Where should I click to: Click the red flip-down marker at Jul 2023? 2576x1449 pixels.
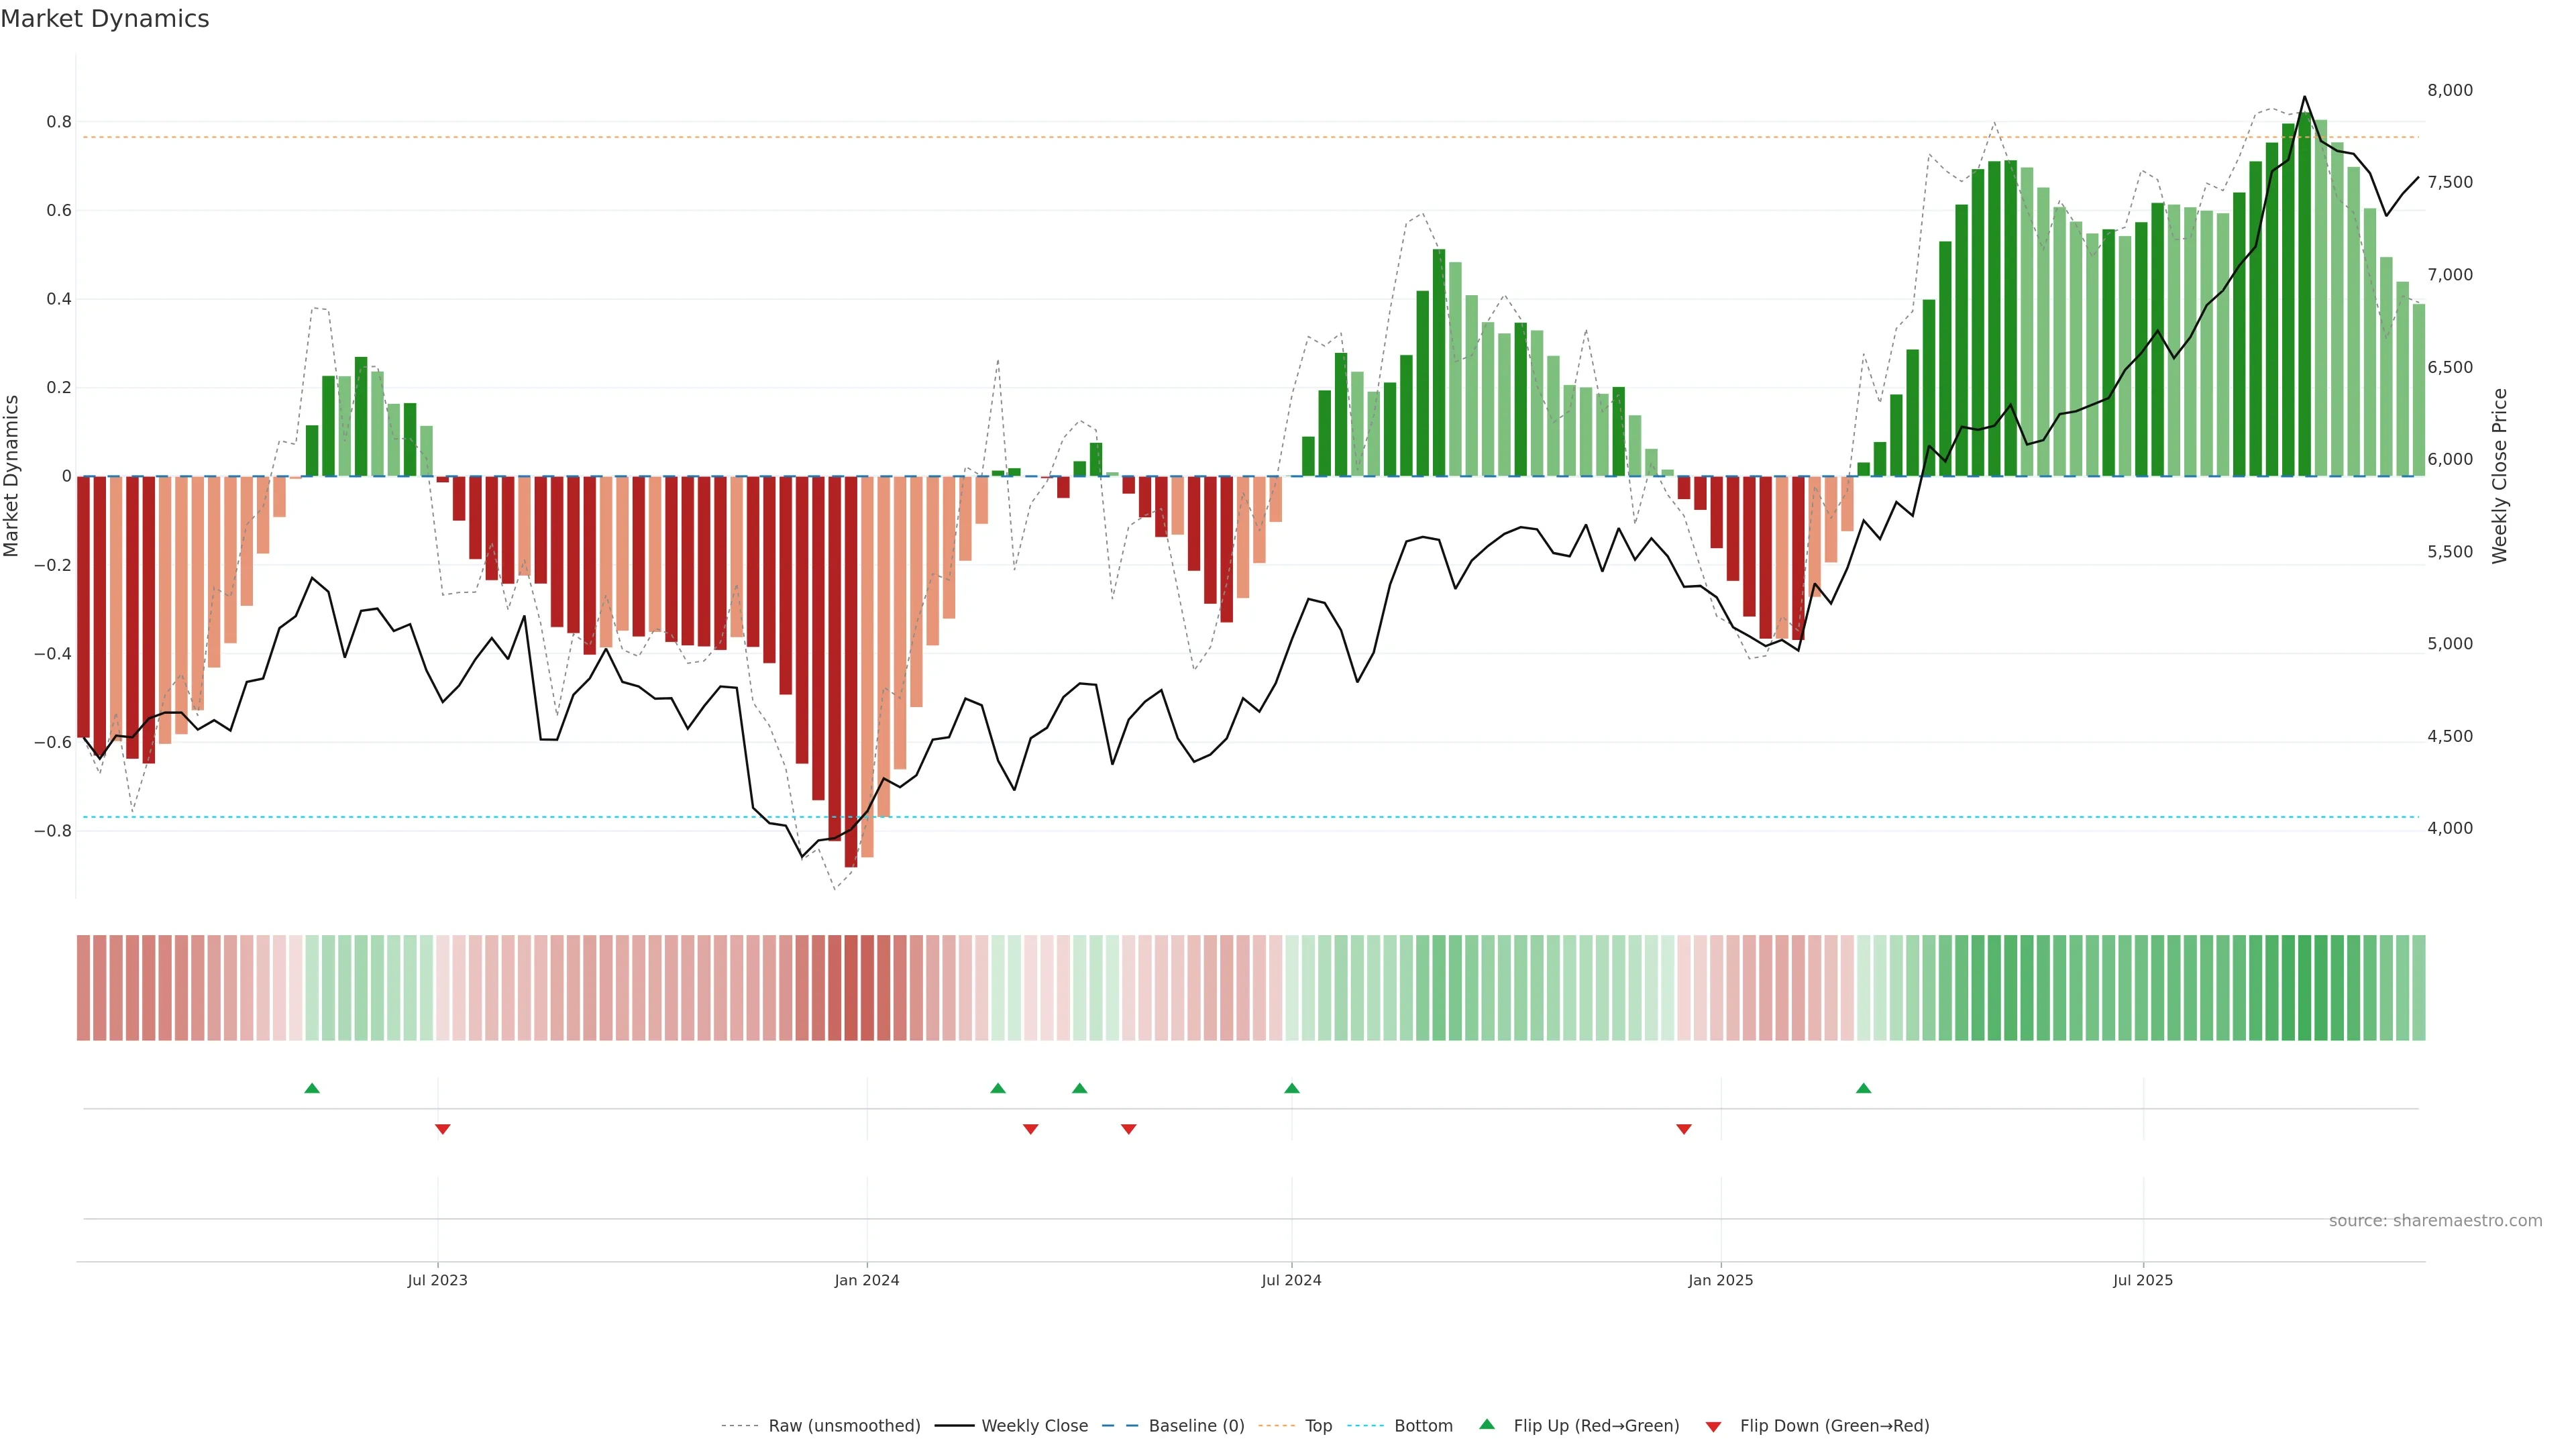(x=443, y=1129)
